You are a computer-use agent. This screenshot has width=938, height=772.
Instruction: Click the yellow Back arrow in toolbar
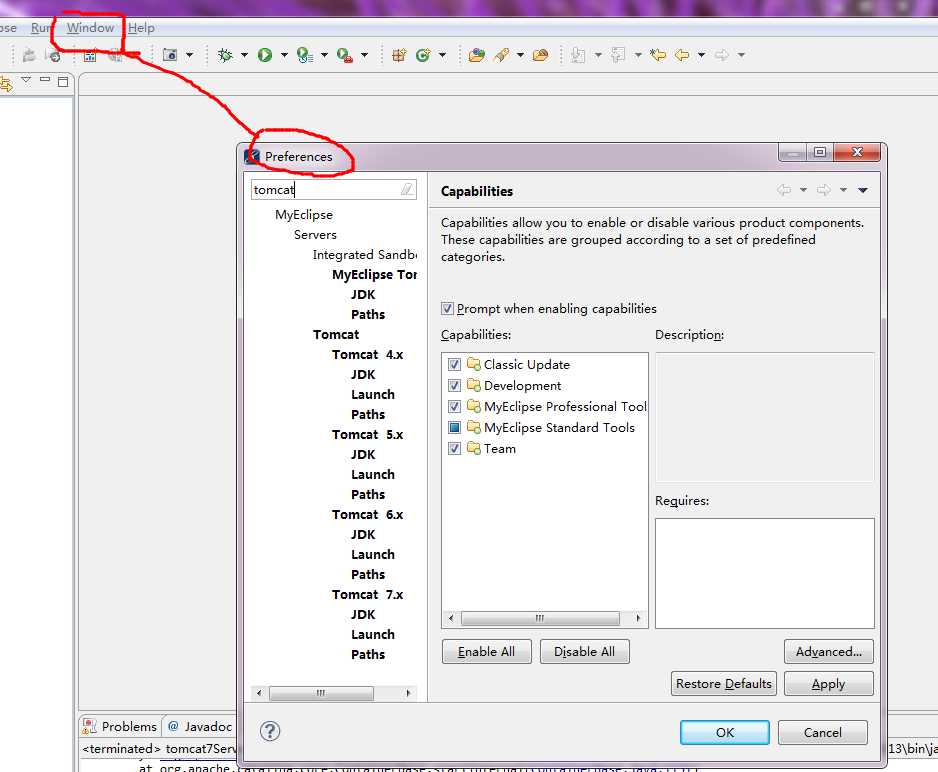(x=682, y=55)
